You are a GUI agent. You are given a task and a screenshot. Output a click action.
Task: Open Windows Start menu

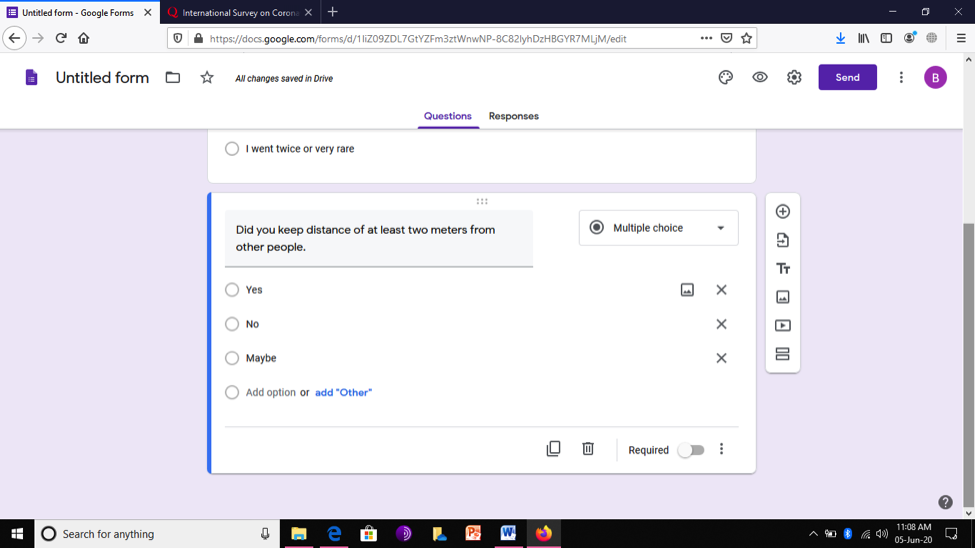click(17, 534)
